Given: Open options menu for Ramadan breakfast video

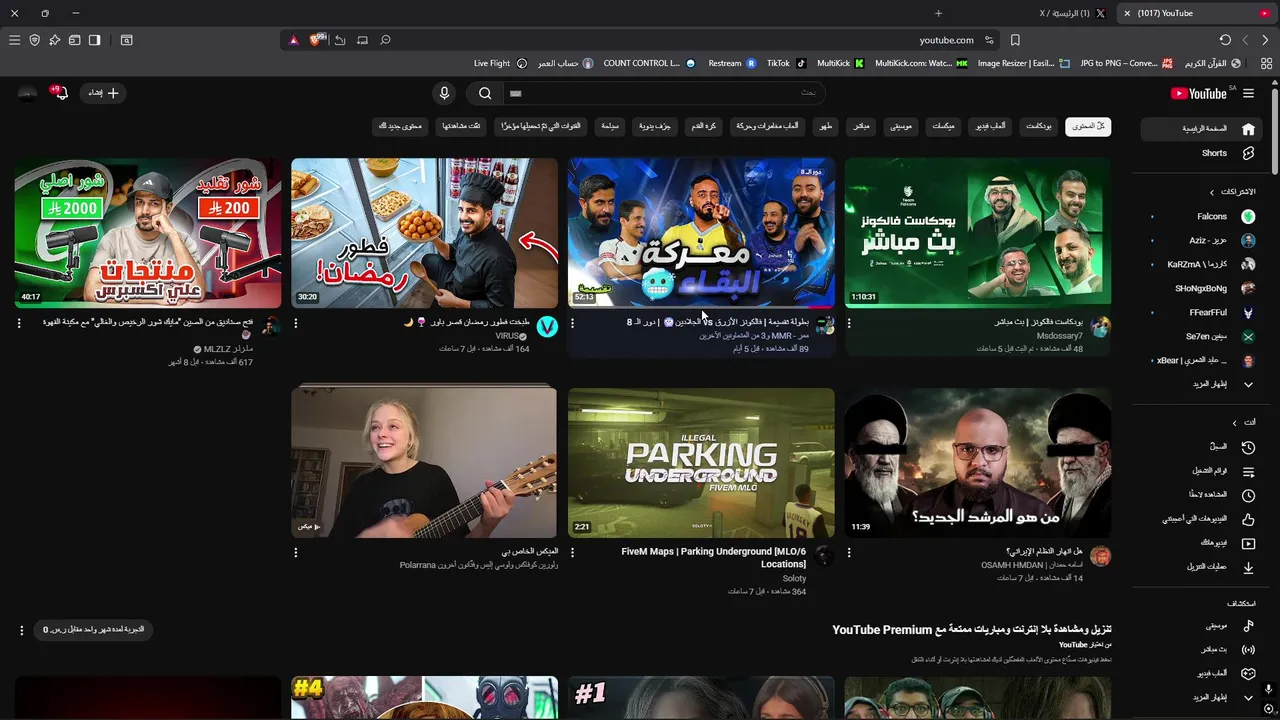Looking at the screenshot, I should (295, 323).
